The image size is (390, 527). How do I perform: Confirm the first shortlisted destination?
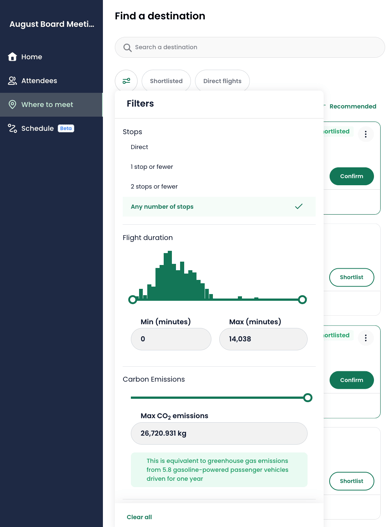click(x=351, y=176)
